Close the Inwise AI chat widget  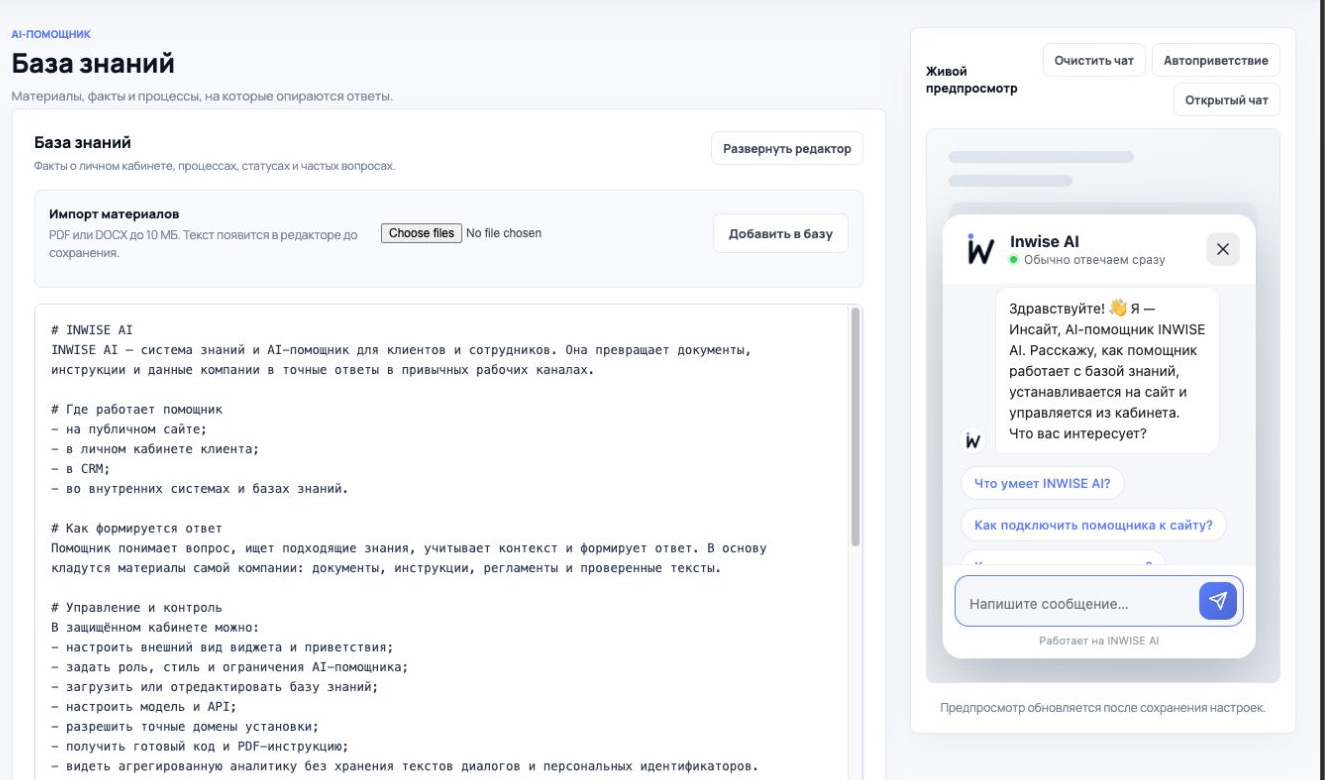(x=1222, y=249)
